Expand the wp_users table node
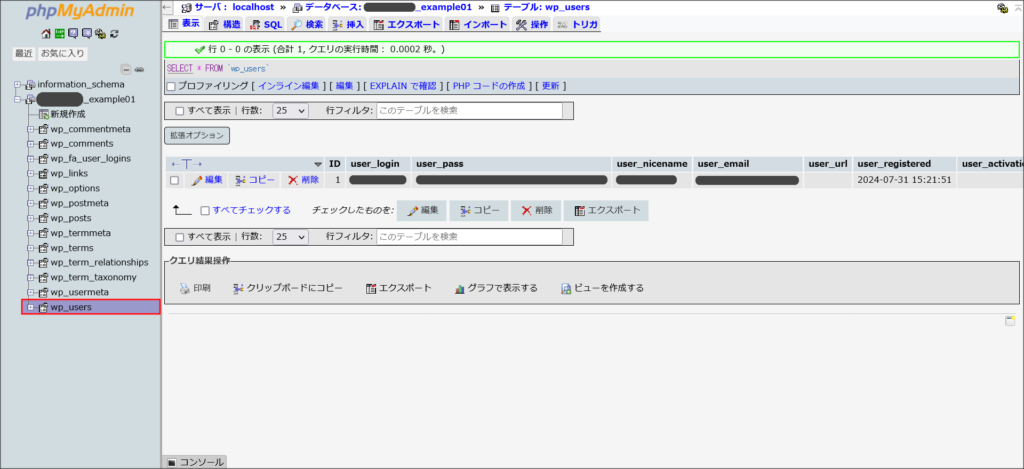This screenshot has width=1024, height=469. [30, 307]
